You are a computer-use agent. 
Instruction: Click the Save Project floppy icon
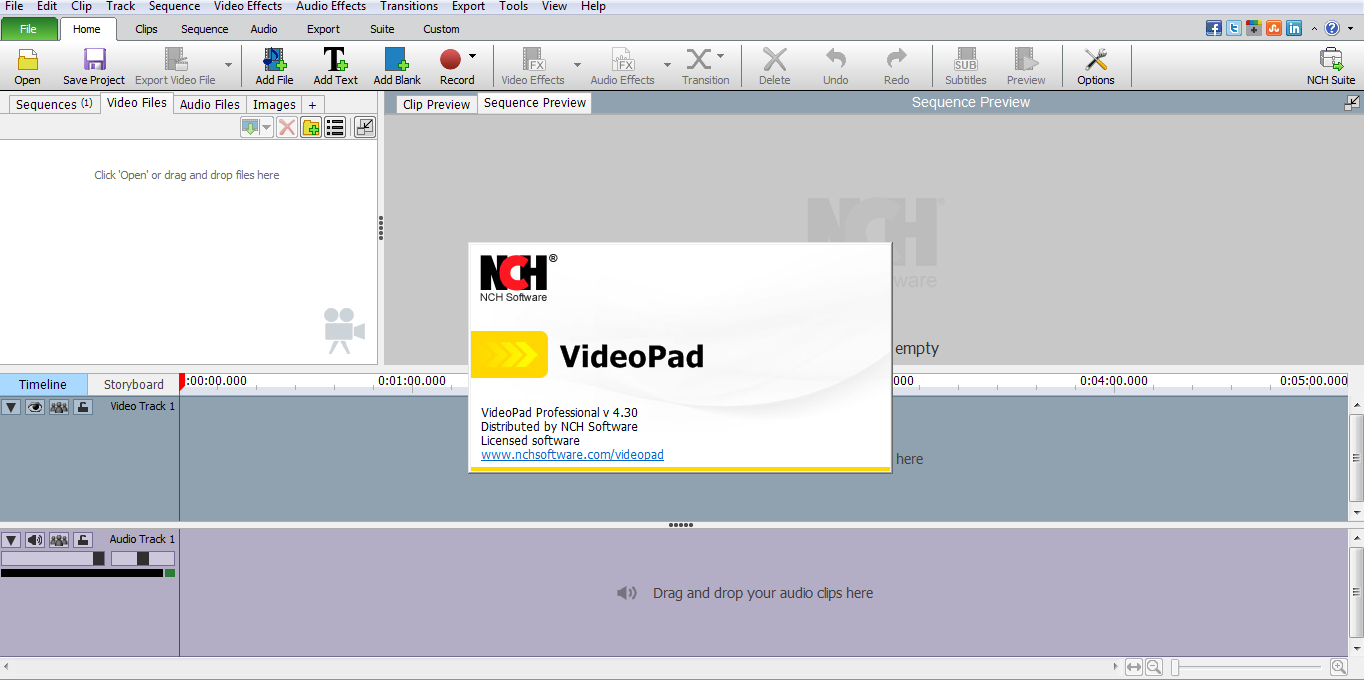click(94, 60)
